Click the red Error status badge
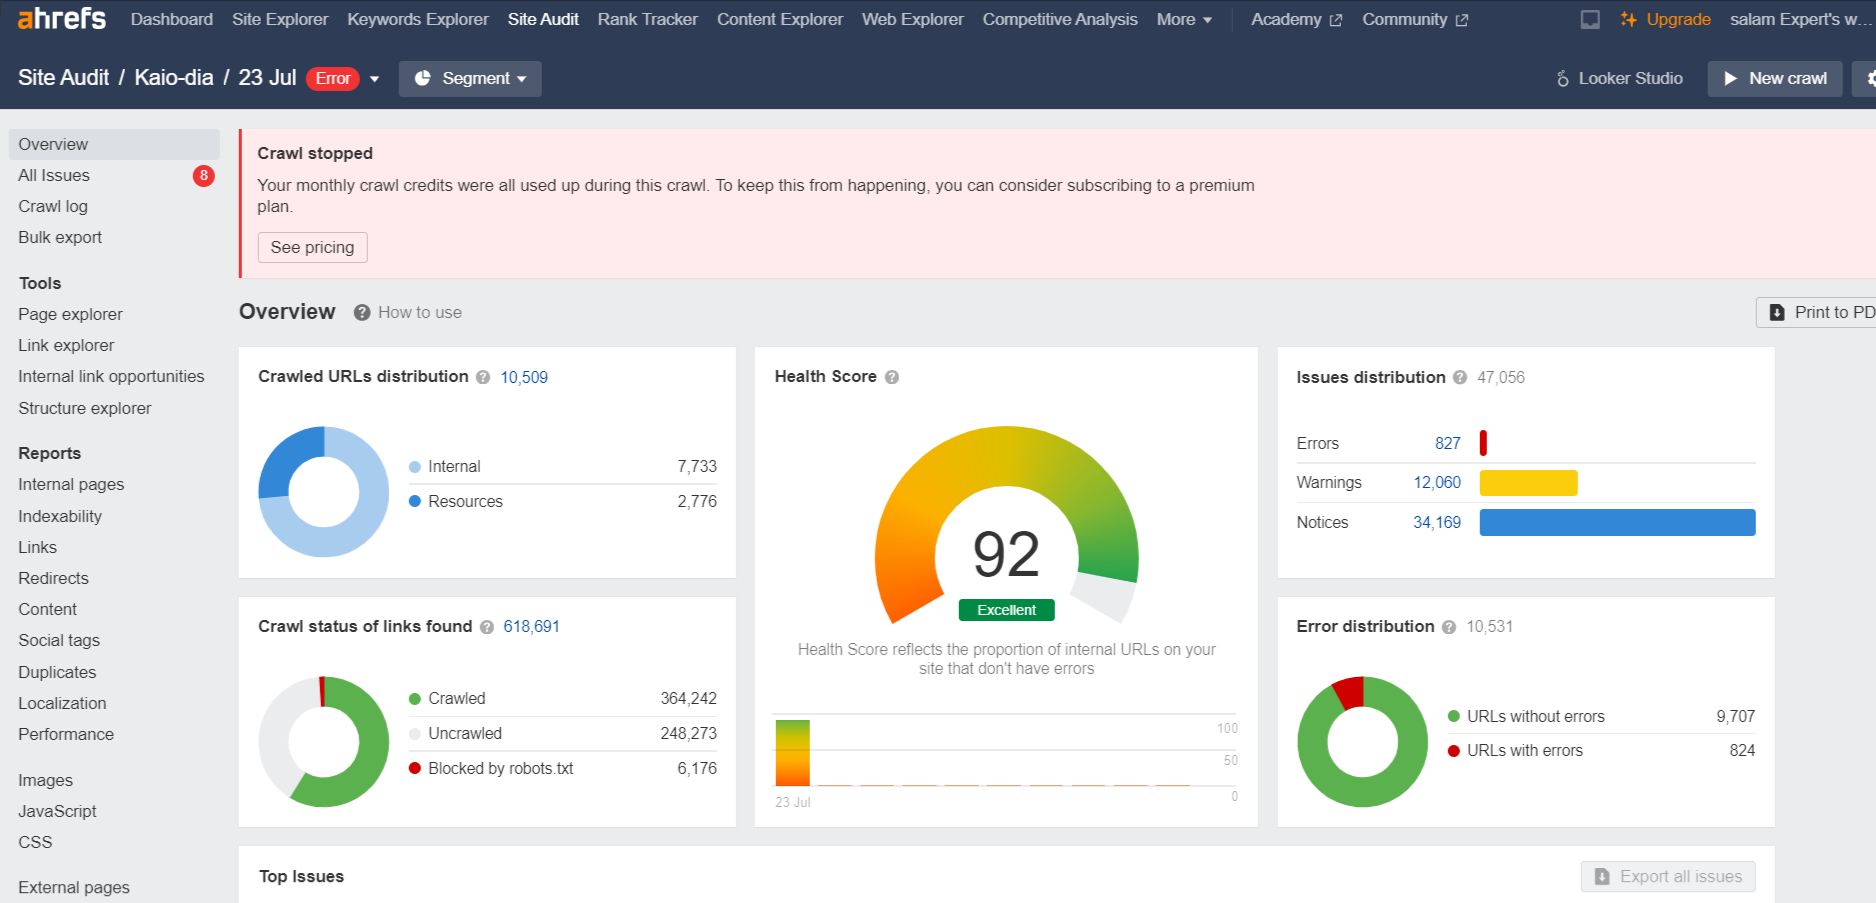The image size is (1876, 903). 333,78
